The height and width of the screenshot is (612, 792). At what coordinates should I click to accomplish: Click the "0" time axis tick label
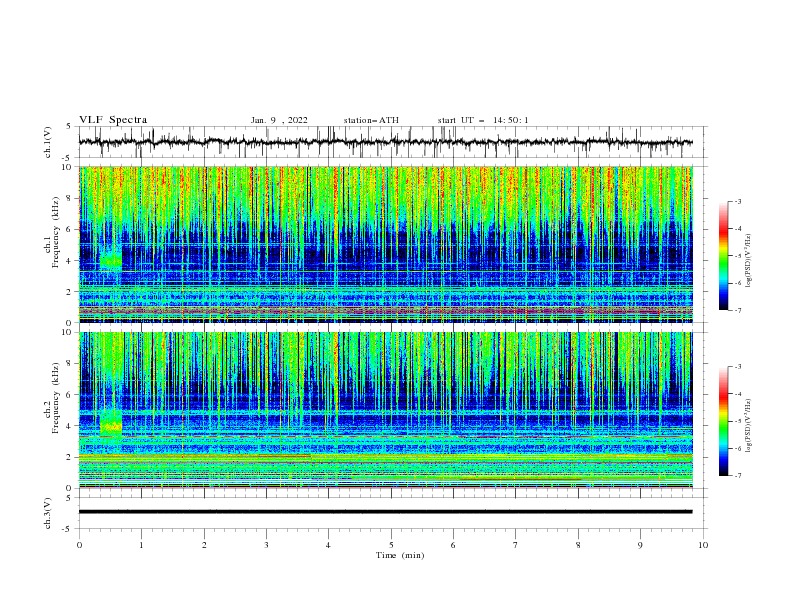click(79, 545)
